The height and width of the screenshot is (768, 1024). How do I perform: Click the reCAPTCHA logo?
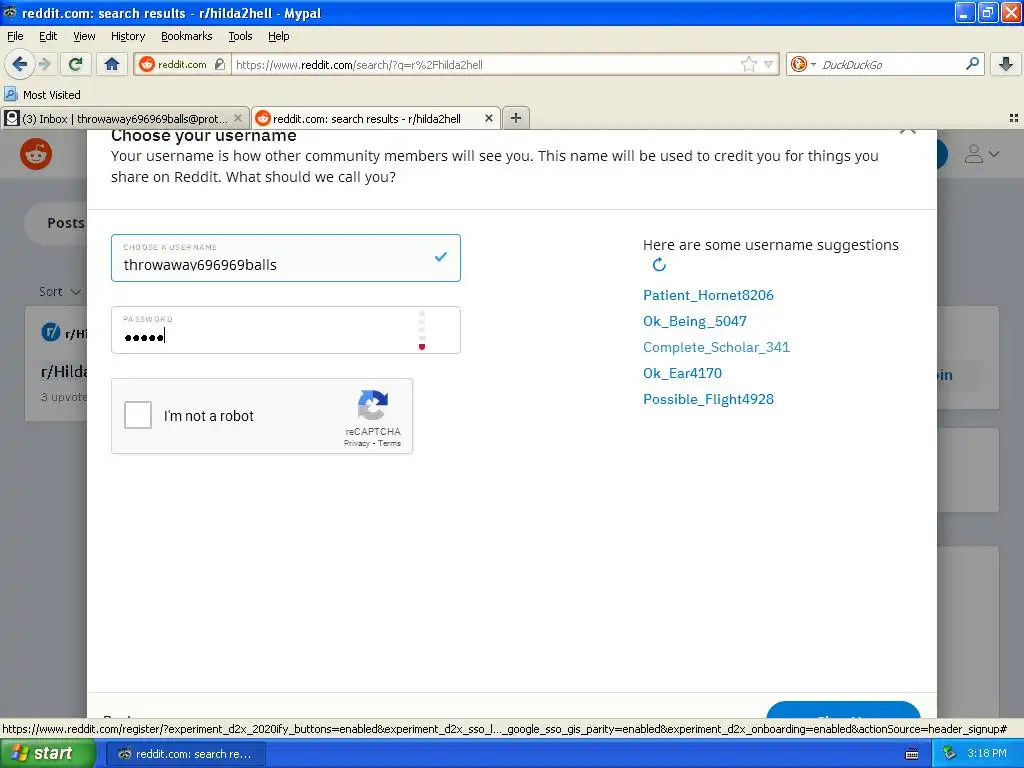(x=373, y=405)
